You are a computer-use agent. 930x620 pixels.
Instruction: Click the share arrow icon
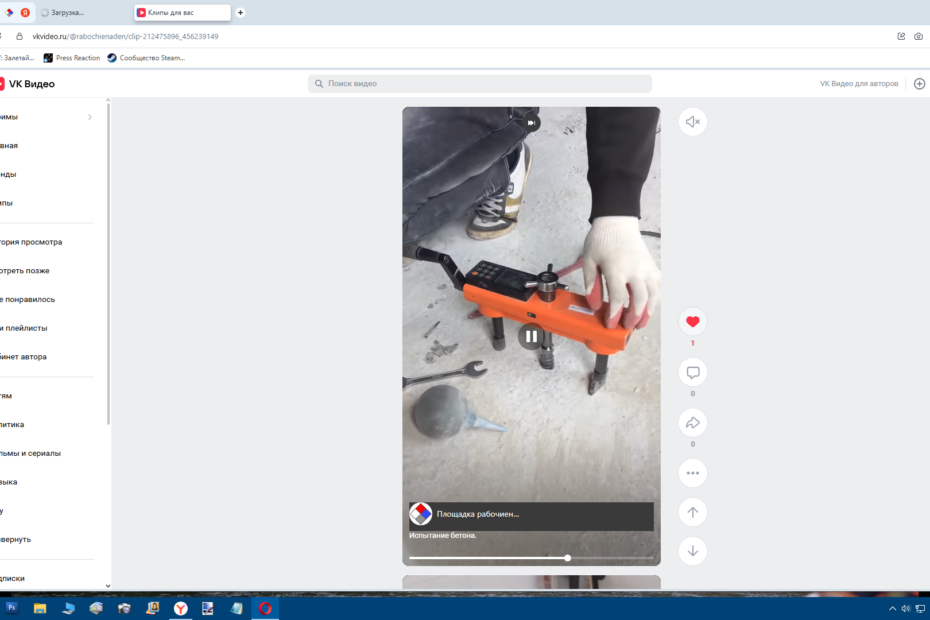[x=692, y=422]
